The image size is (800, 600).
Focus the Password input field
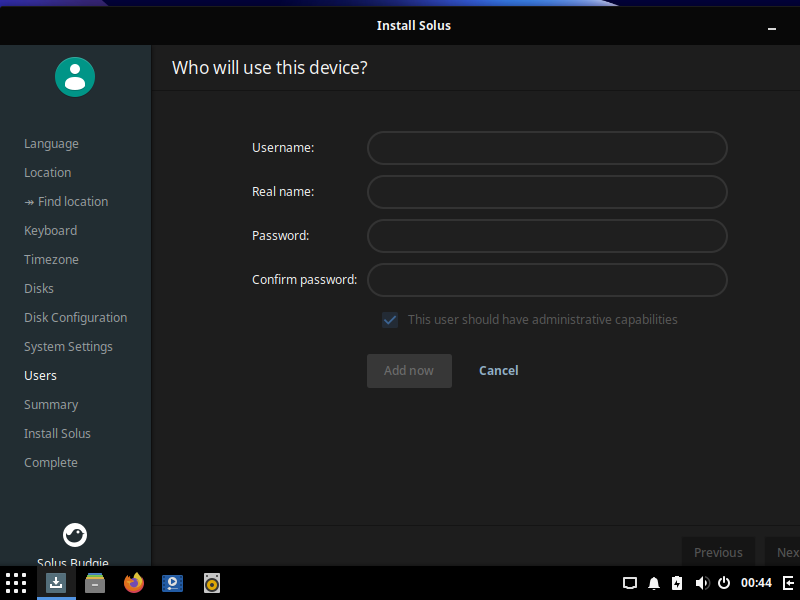(x=547, y=236)
